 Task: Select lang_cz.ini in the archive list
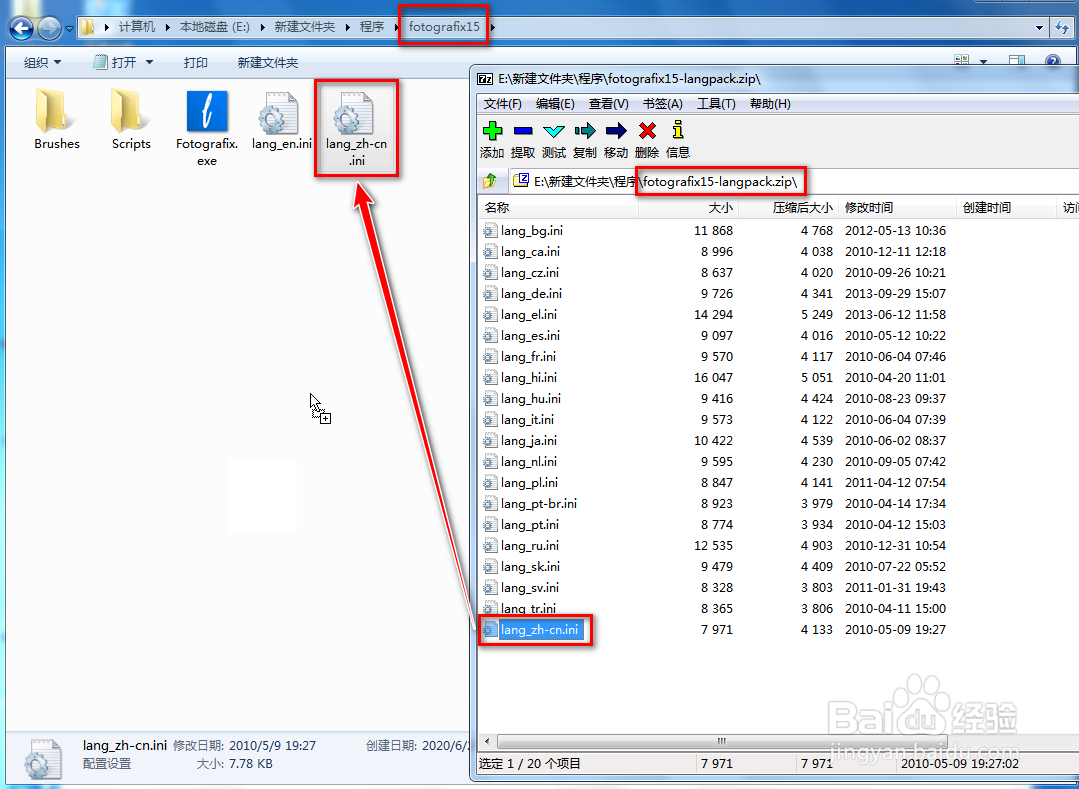(530, 272)
